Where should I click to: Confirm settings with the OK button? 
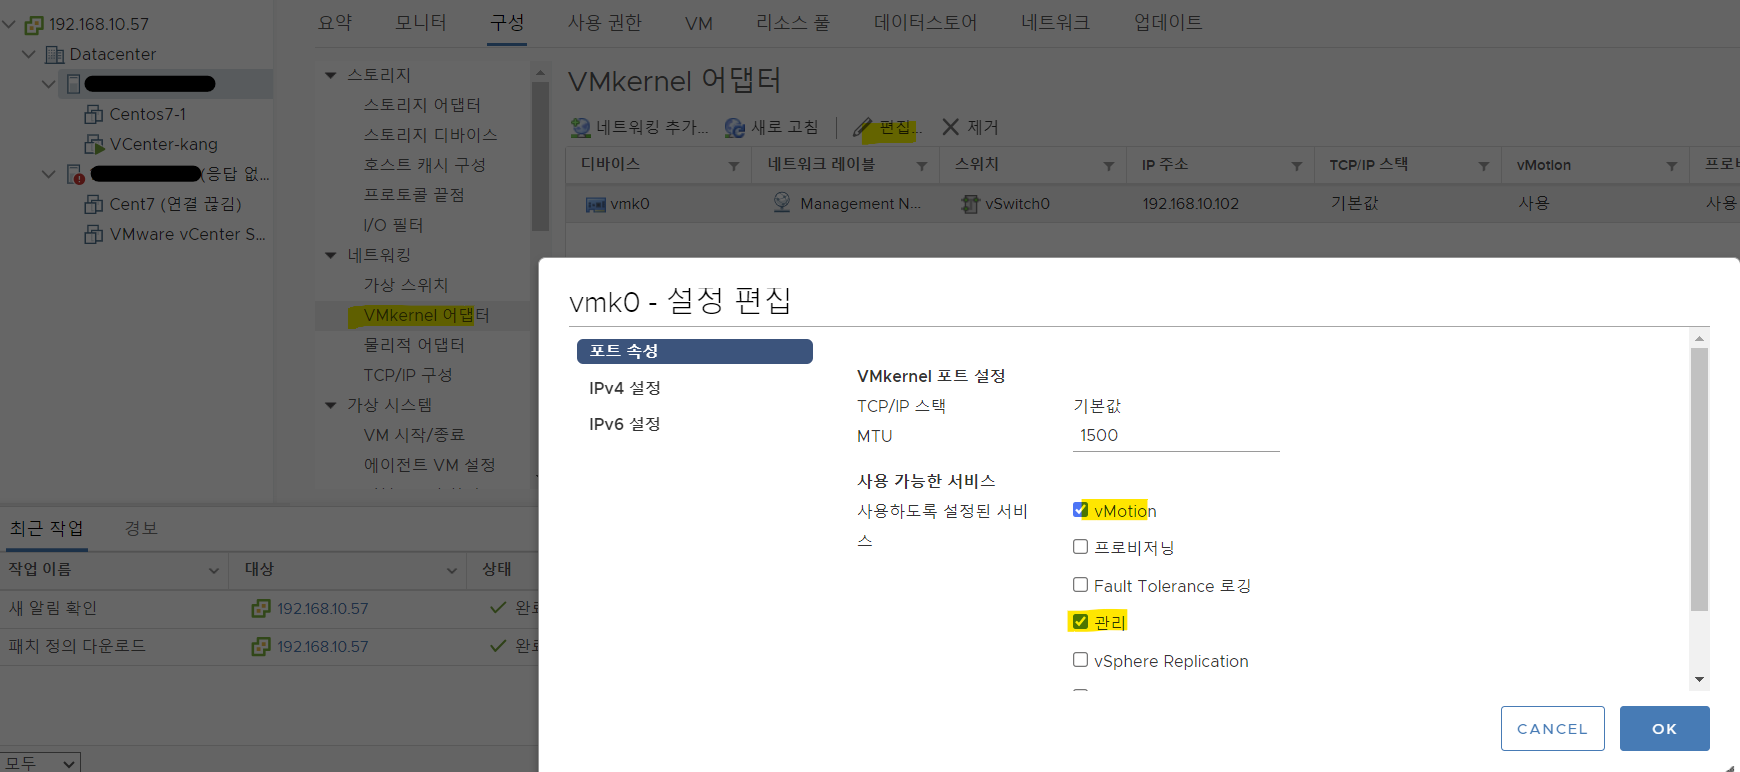[x=1664, y=728]
